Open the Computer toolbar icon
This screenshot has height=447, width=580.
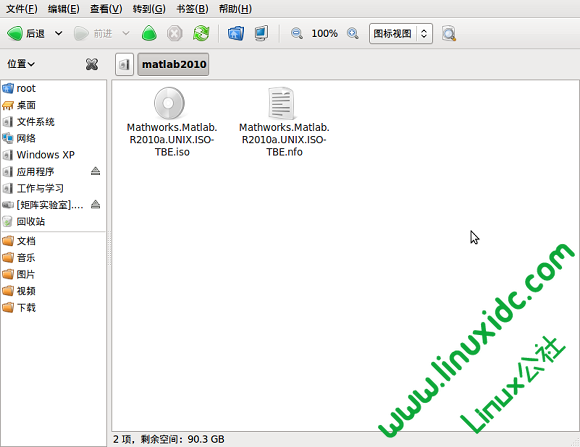262,34
